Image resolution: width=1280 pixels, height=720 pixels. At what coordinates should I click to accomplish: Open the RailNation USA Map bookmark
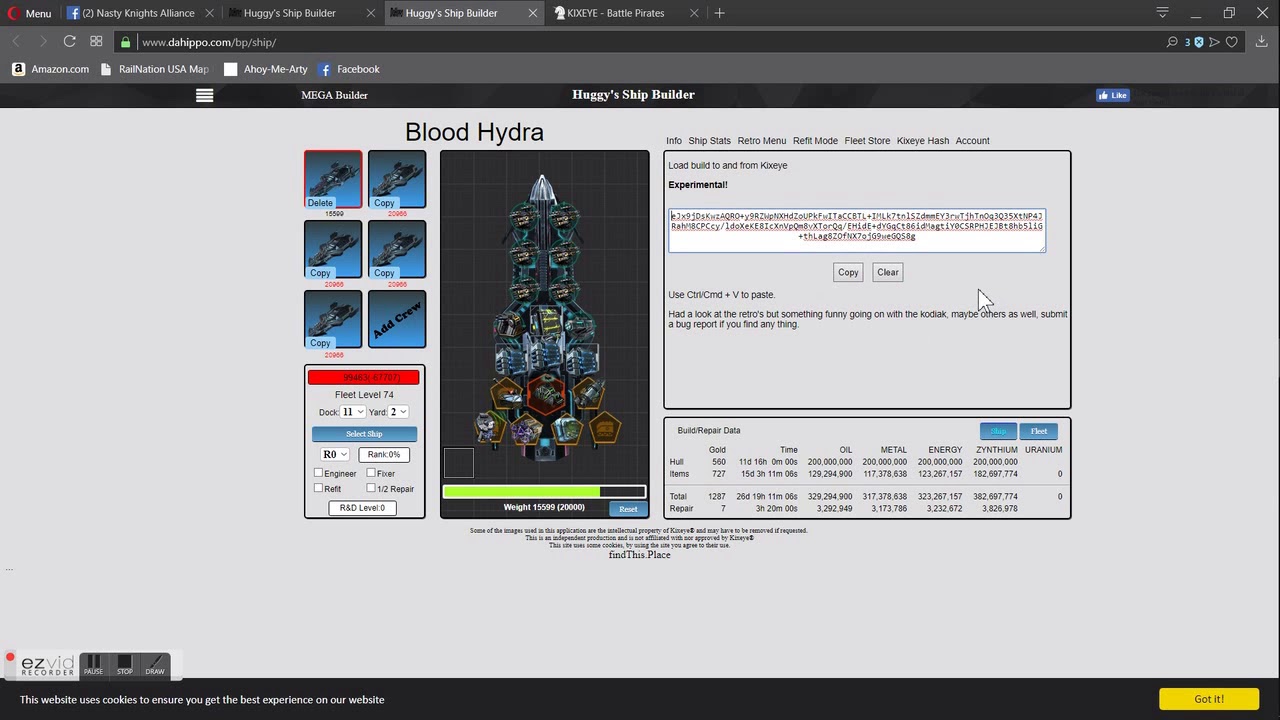click(155, 69)
